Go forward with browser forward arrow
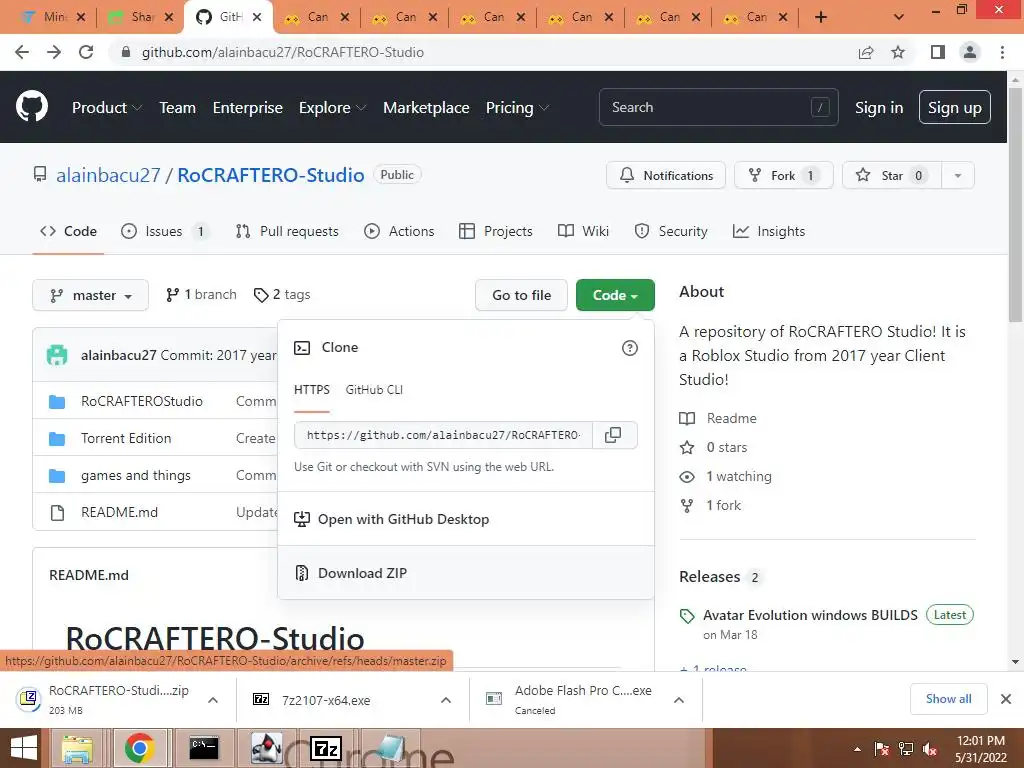Viewport: 1024px width, 768px height. tap(54, 52)
